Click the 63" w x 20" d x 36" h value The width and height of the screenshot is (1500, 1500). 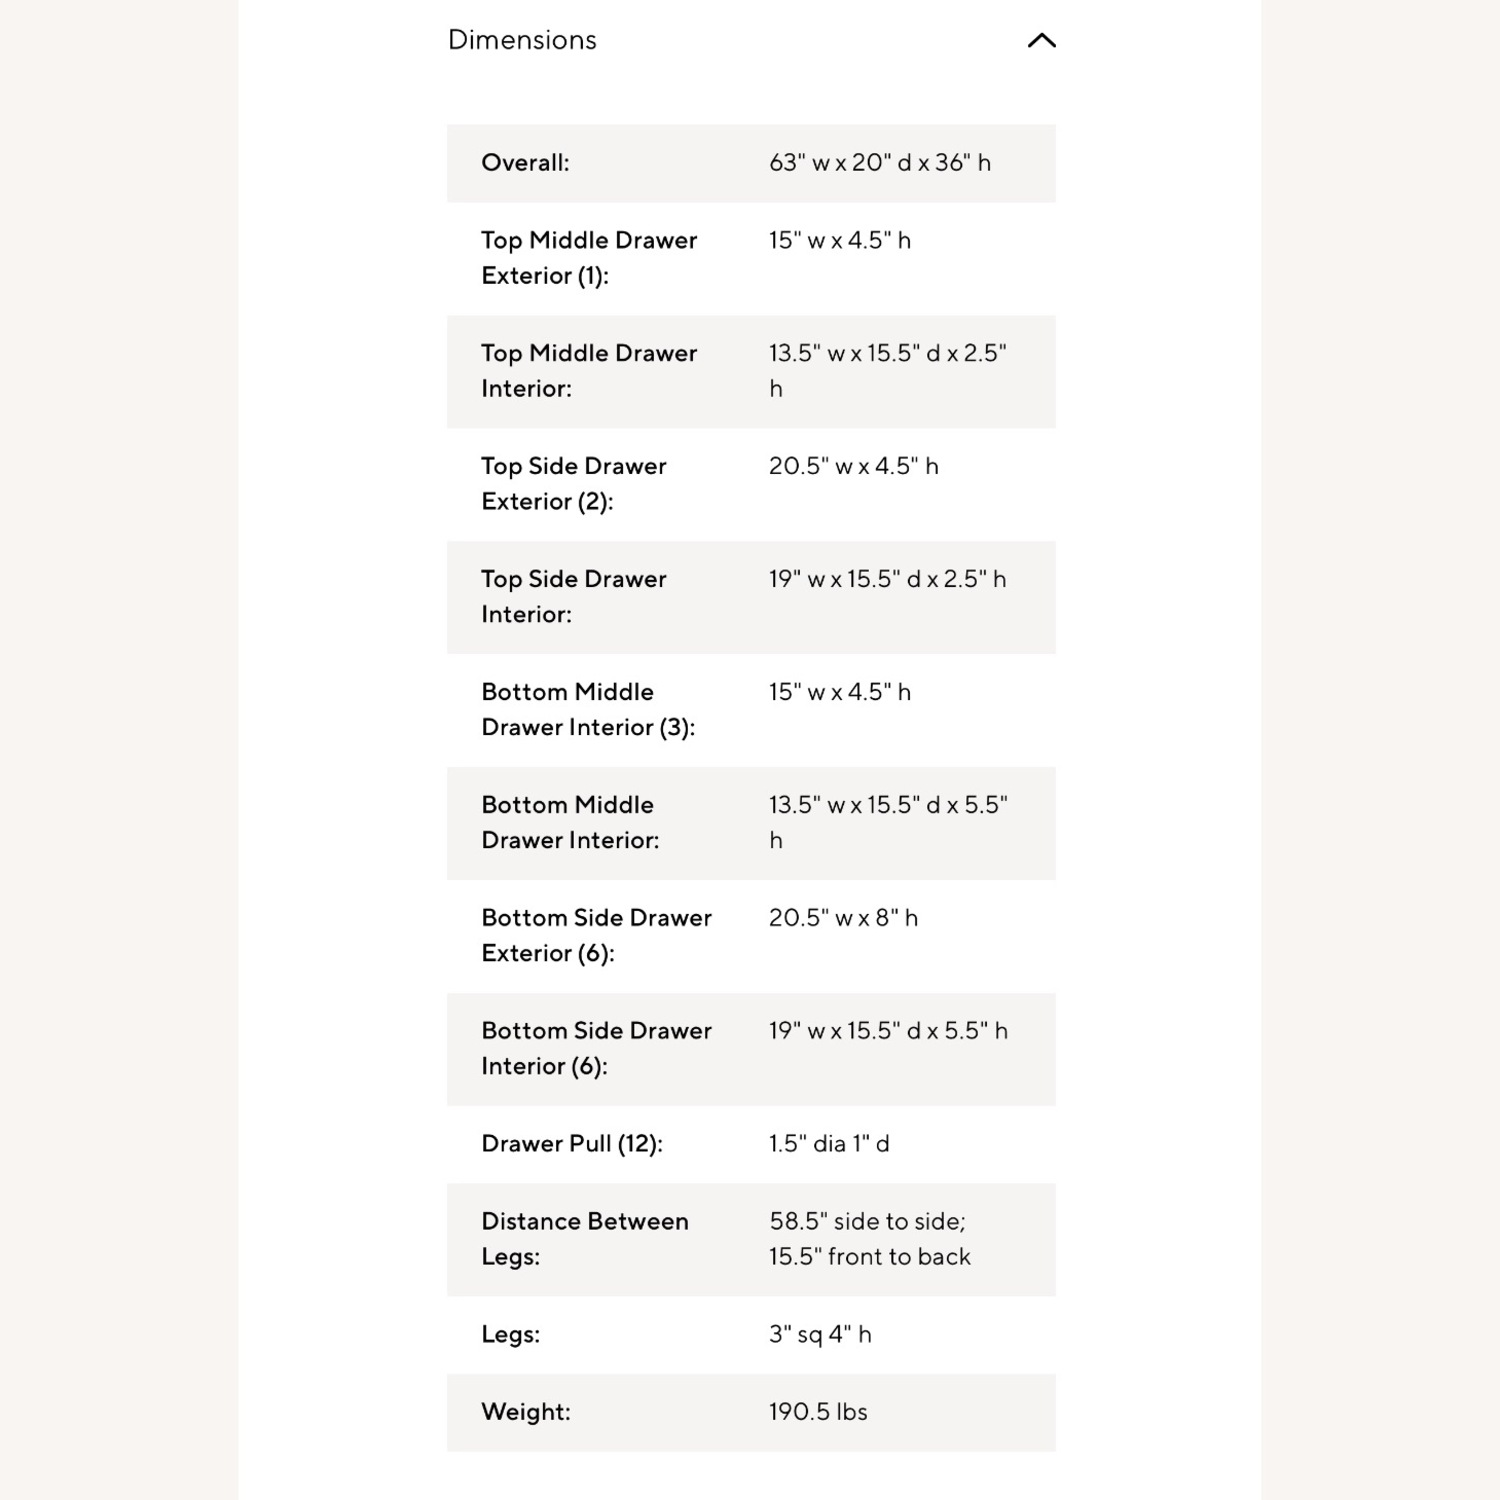coord(880,163)
